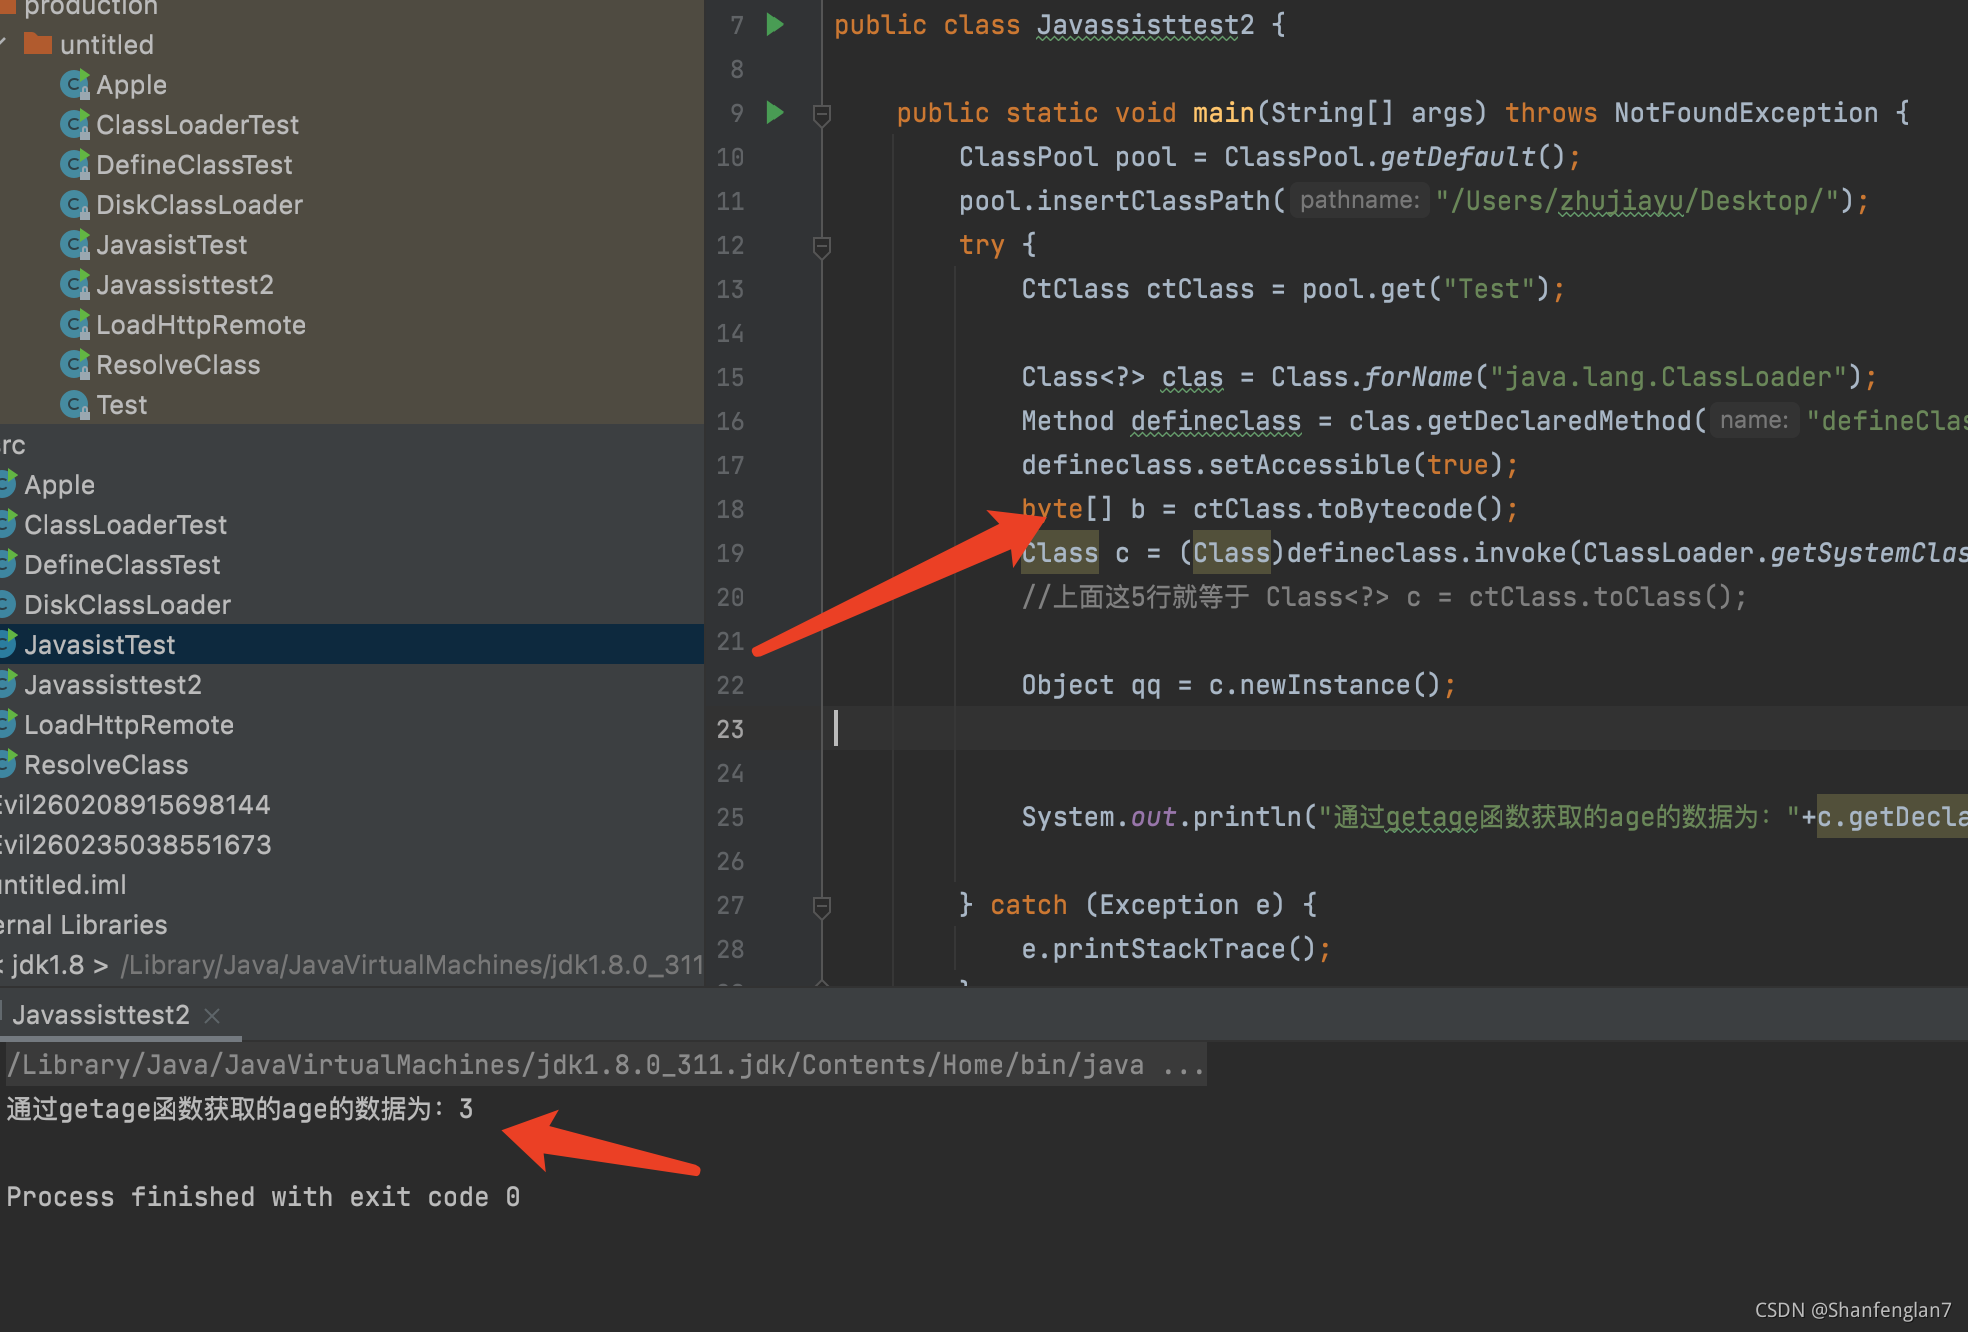Collapse main method fold marker at line 9
Viewport: 1968px width, 1332px height.
pyautogui.click(x=822, y=114)
